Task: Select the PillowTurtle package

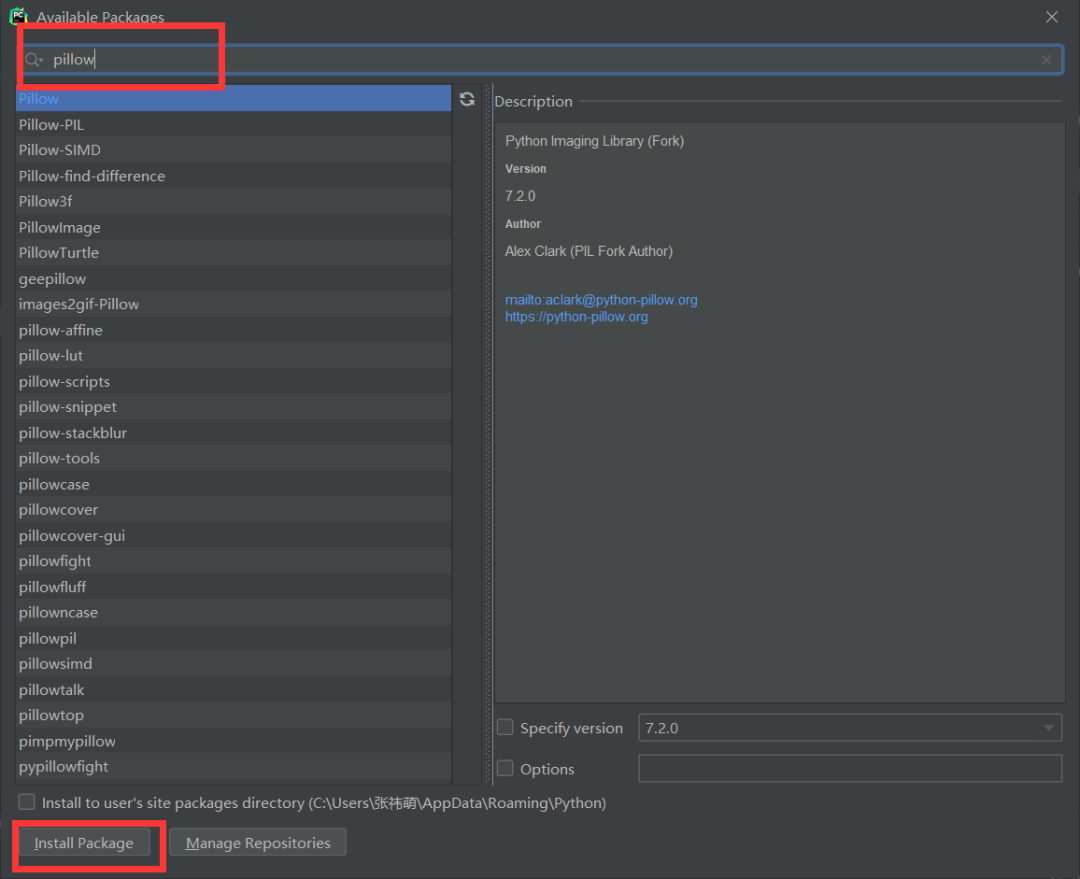Action: pos(233,253)
